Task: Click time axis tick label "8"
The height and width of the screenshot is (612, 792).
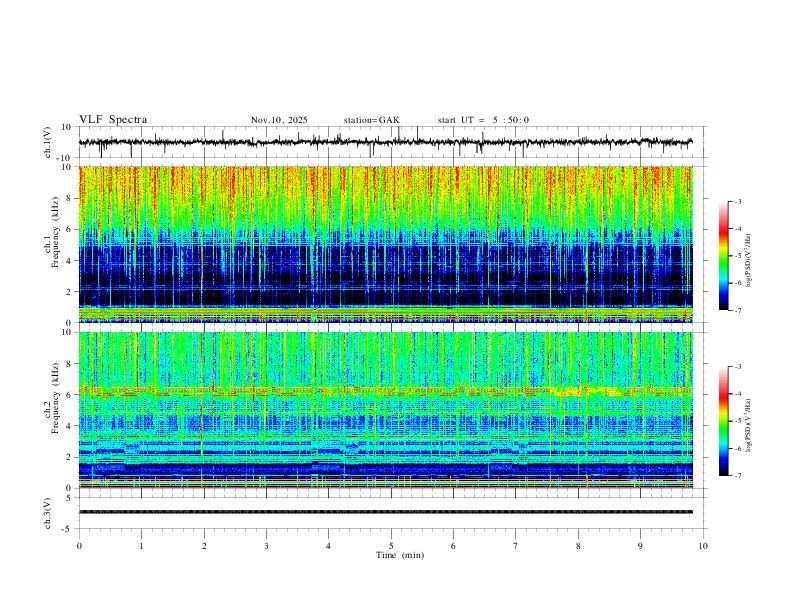Action: tap(578, 546)
